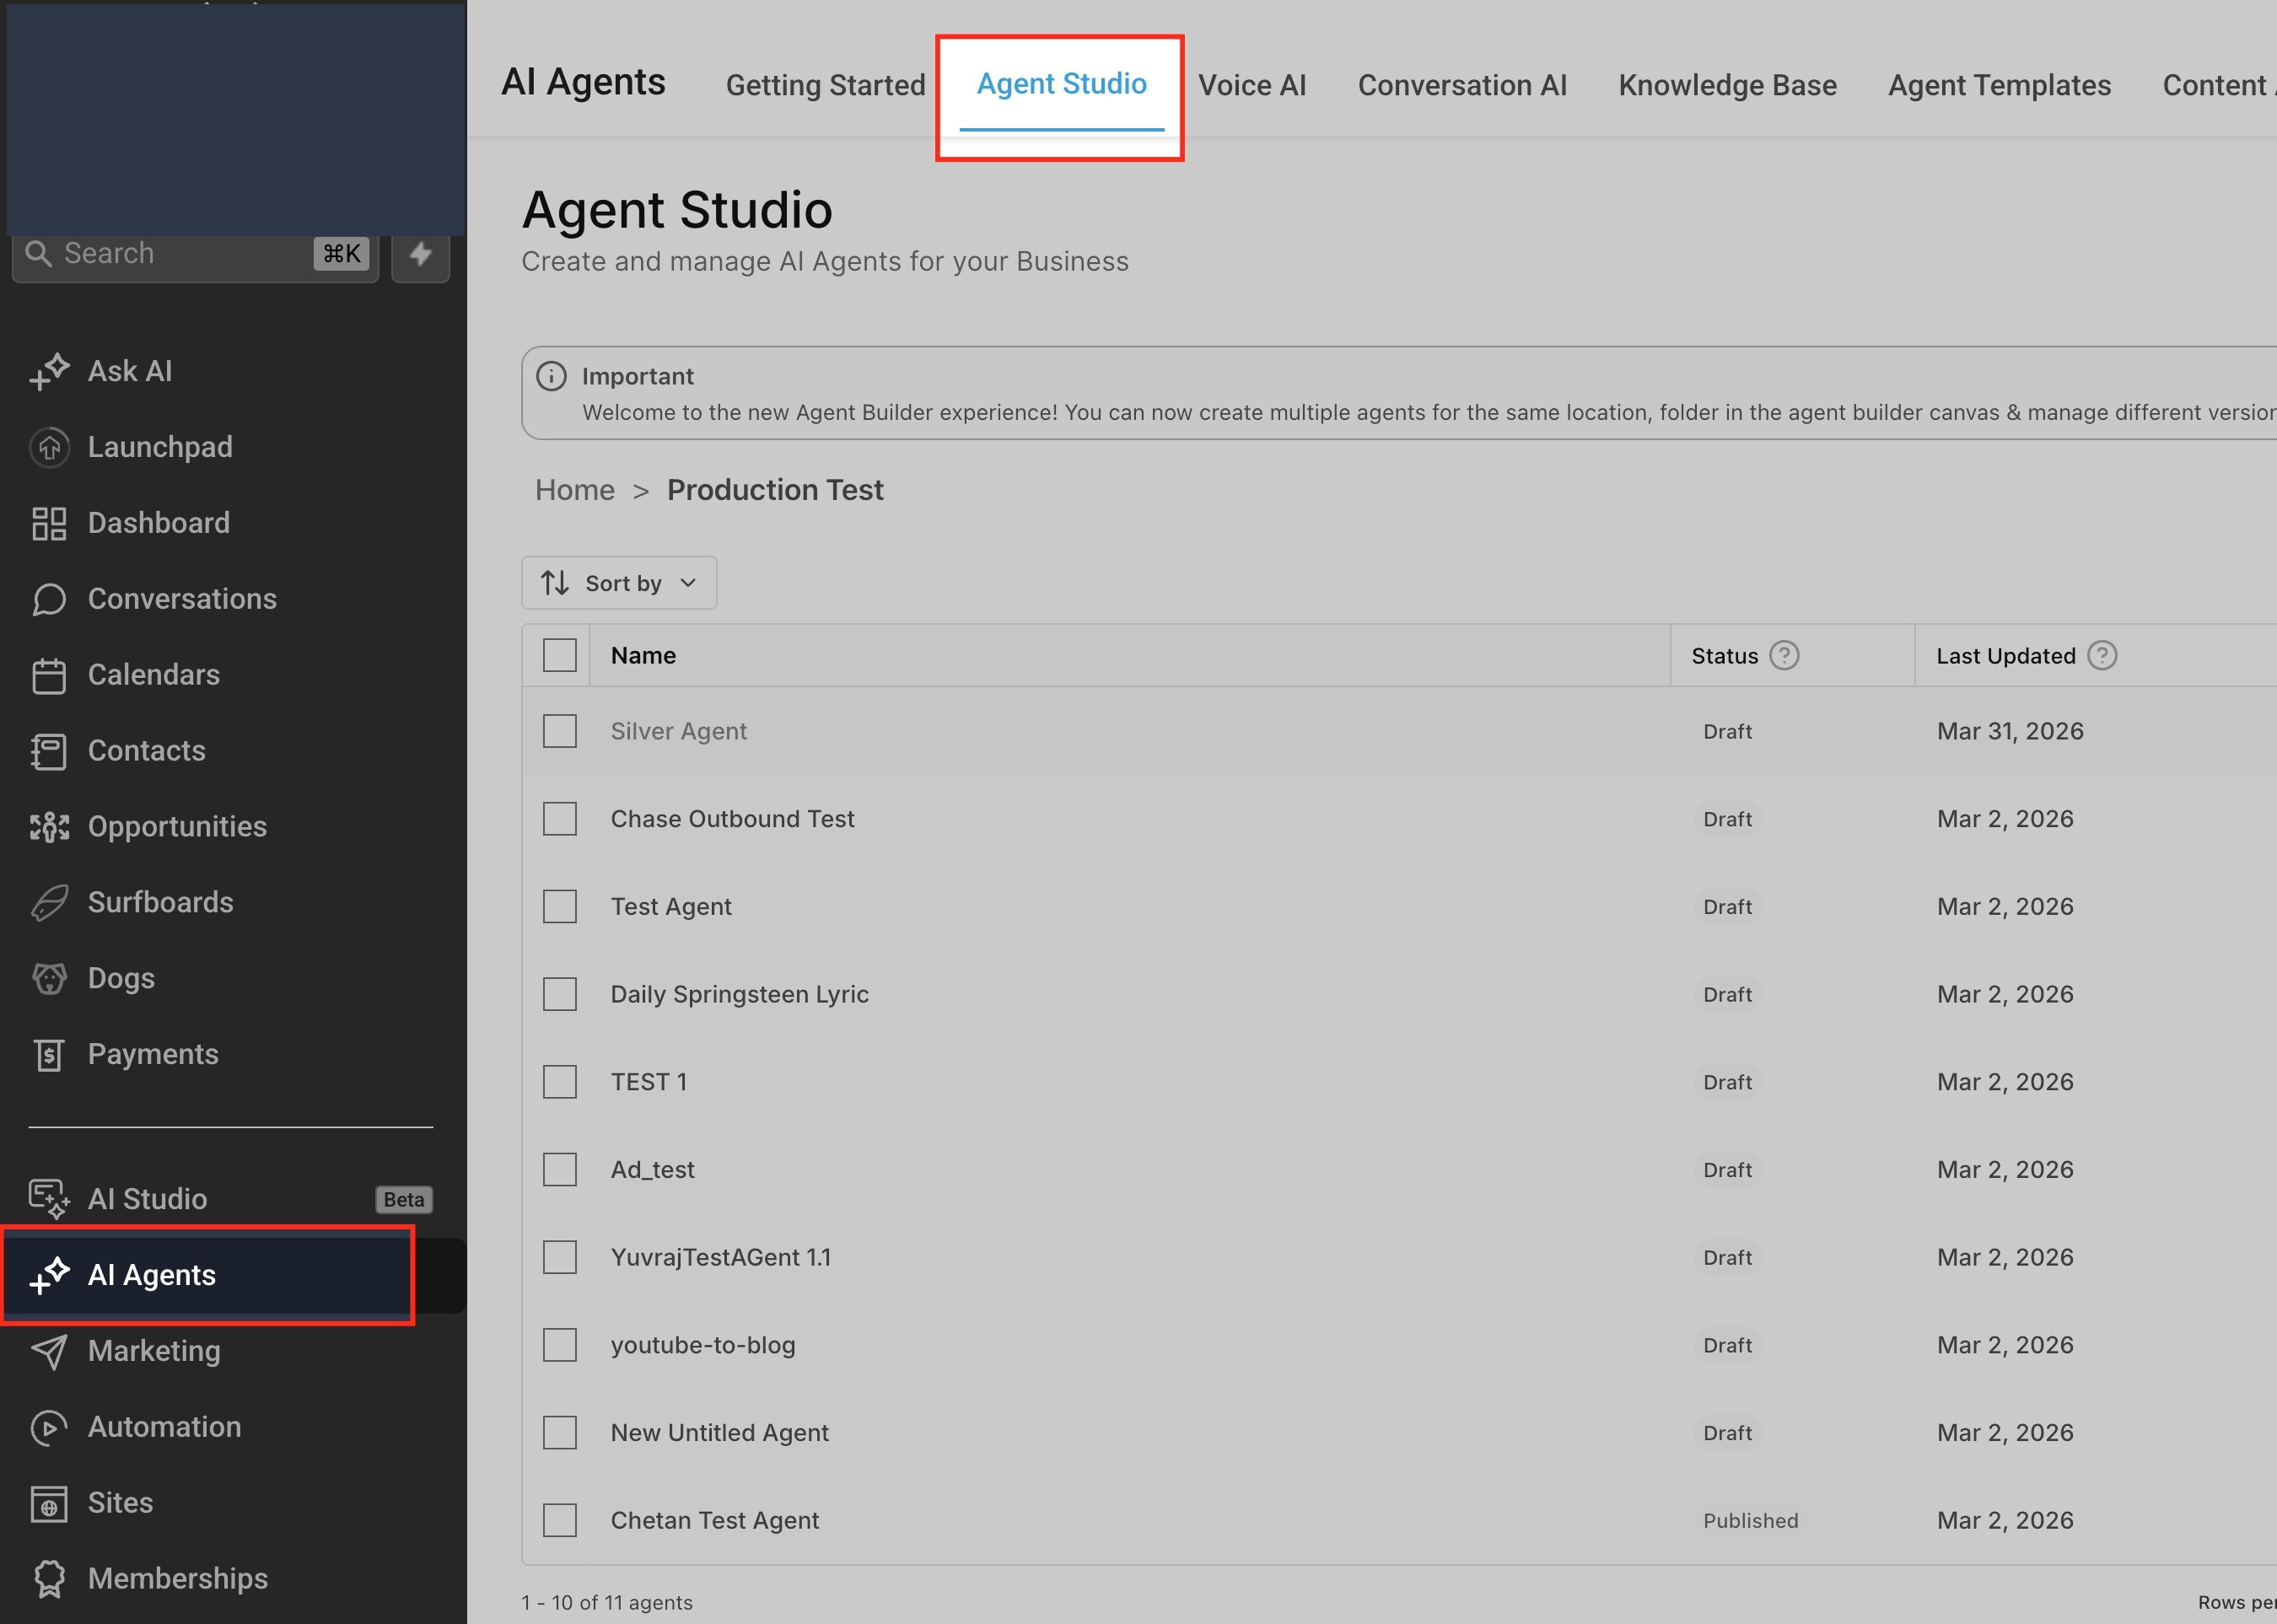Open the Agent Templates tab
The width and height of the screenshot is (2277, 1624).
1999,85
